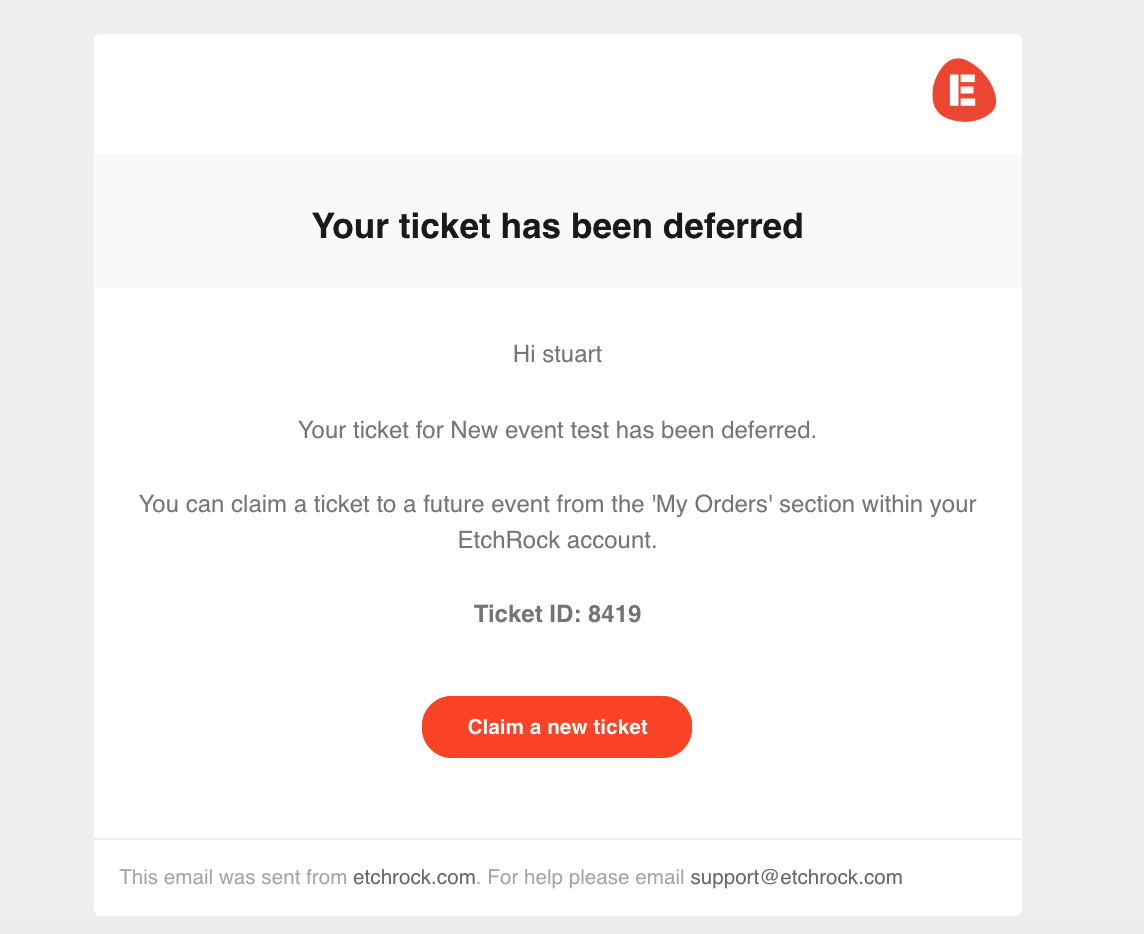The width and height of the screenshot is (1144, 934).
Task: Click the 'Your ticket has been deferred' heading
Action: (557, 226)
